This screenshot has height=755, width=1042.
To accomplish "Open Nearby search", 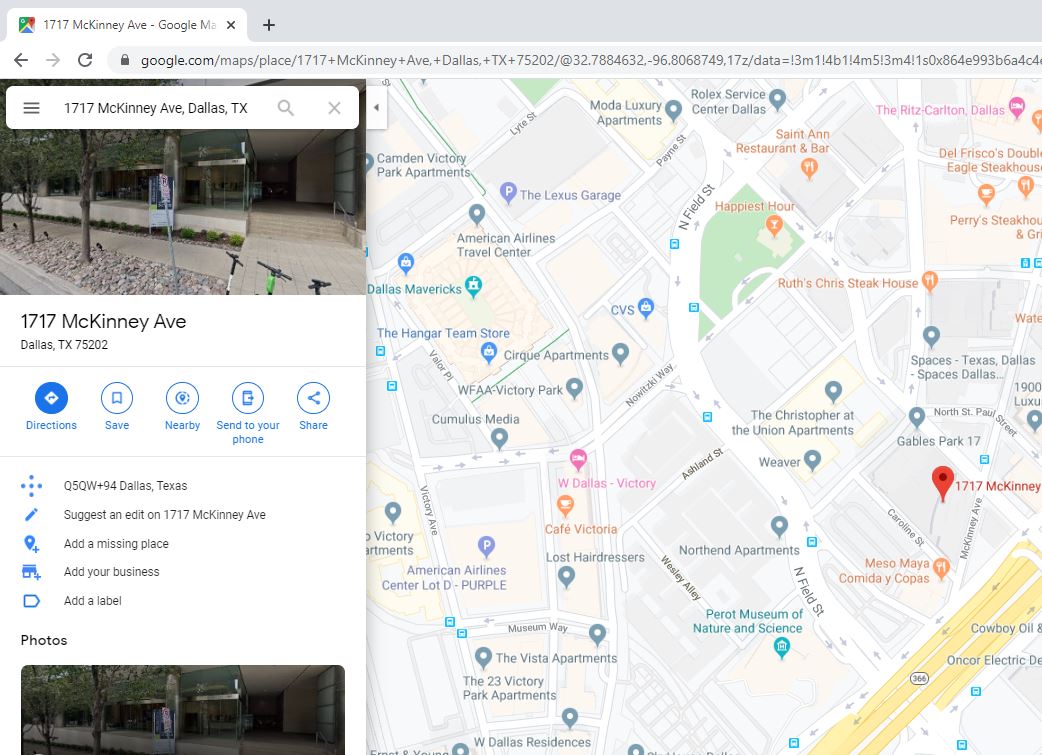I will [182, 407].
